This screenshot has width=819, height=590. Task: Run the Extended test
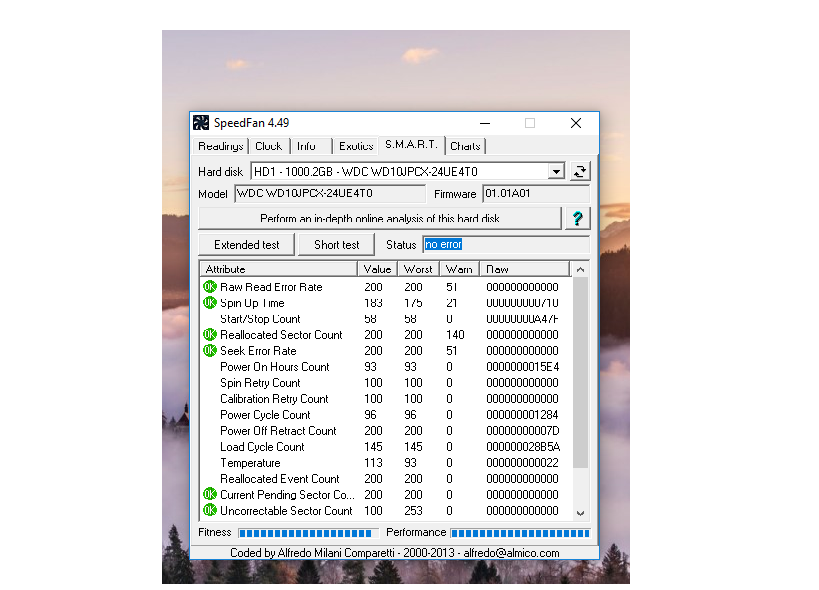(246, 245)
